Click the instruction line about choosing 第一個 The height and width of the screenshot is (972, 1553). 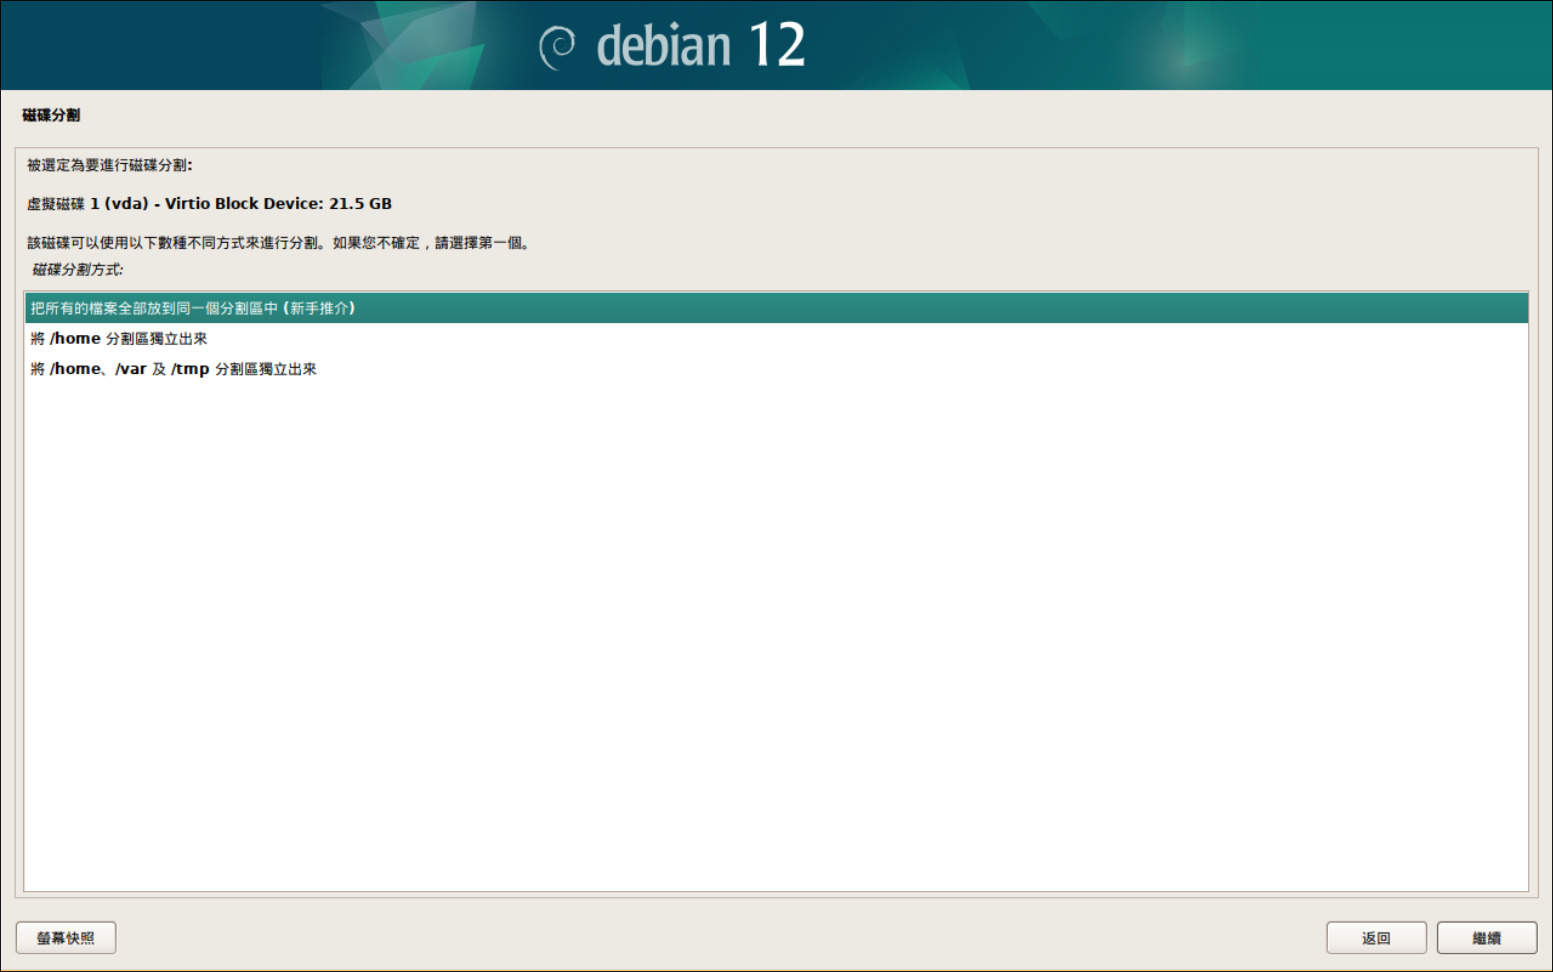point(278,242)
